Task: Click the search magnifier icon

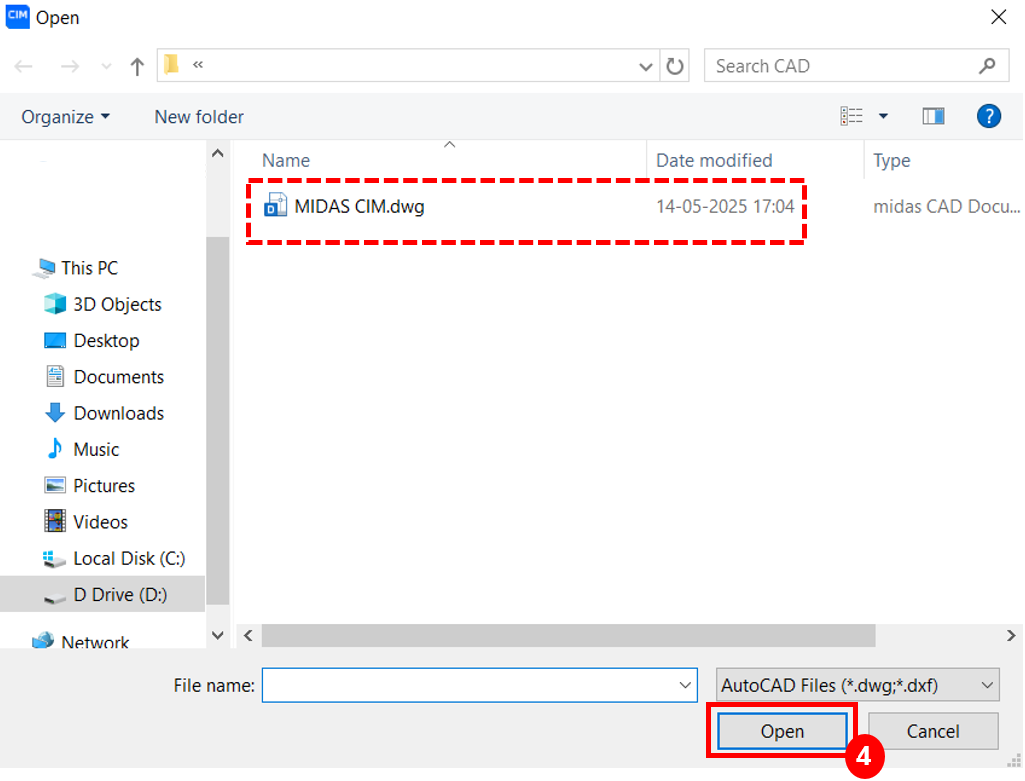Action: click(x=987, y=65)
